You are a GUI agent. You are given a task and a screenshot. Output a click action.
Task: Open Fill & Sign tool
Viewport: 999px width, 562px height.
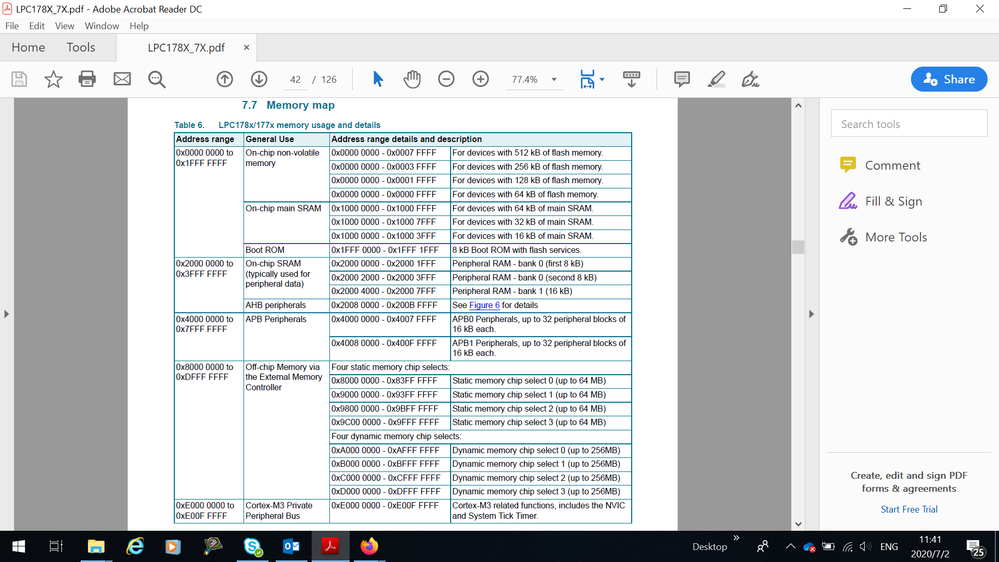pyautogui.click(x=880, y=201)
